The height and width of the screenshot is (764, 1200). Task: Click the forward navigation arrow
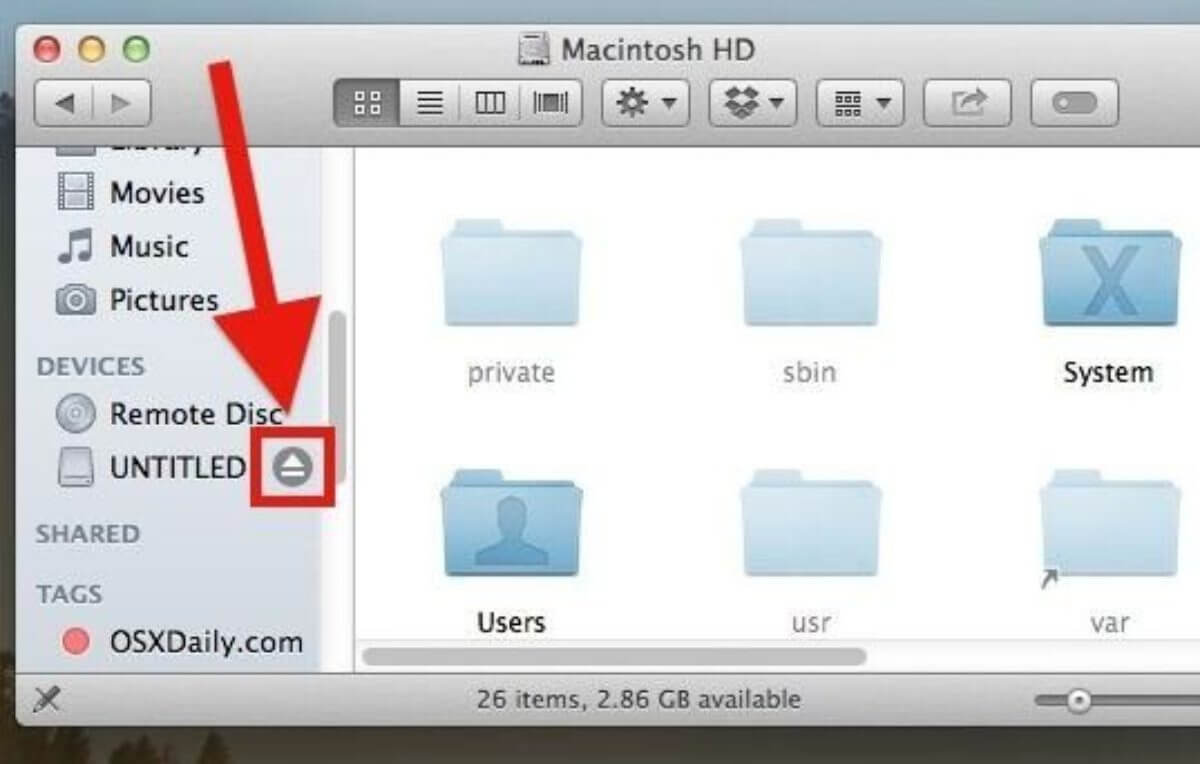(120, 102)
